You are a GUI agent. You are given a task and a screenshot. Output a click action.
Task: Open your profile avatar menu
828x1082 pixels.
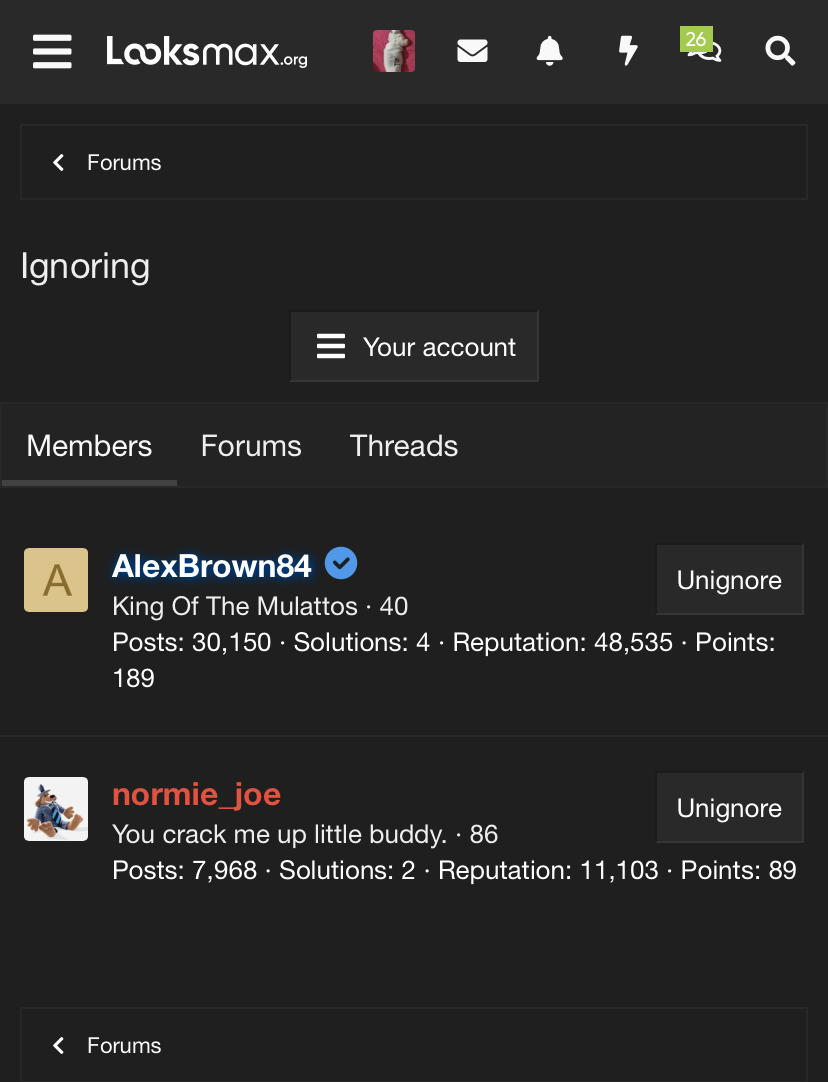[394, 51]
